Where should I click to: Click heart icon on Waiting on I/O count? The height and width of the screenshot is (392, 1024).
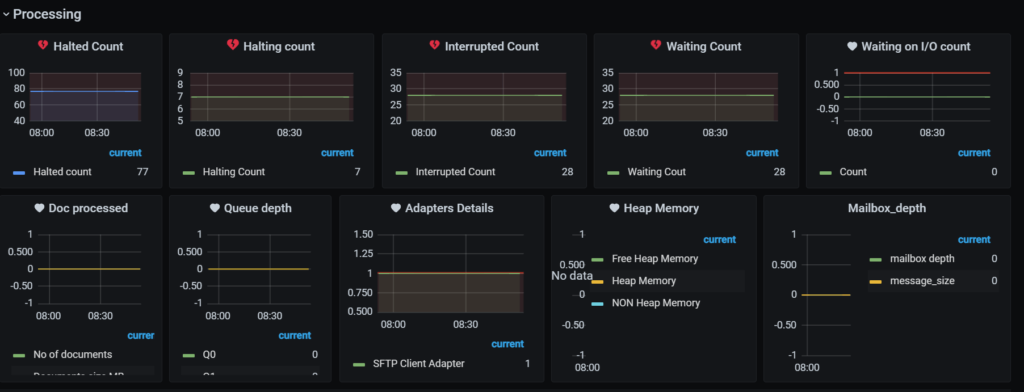852,46
